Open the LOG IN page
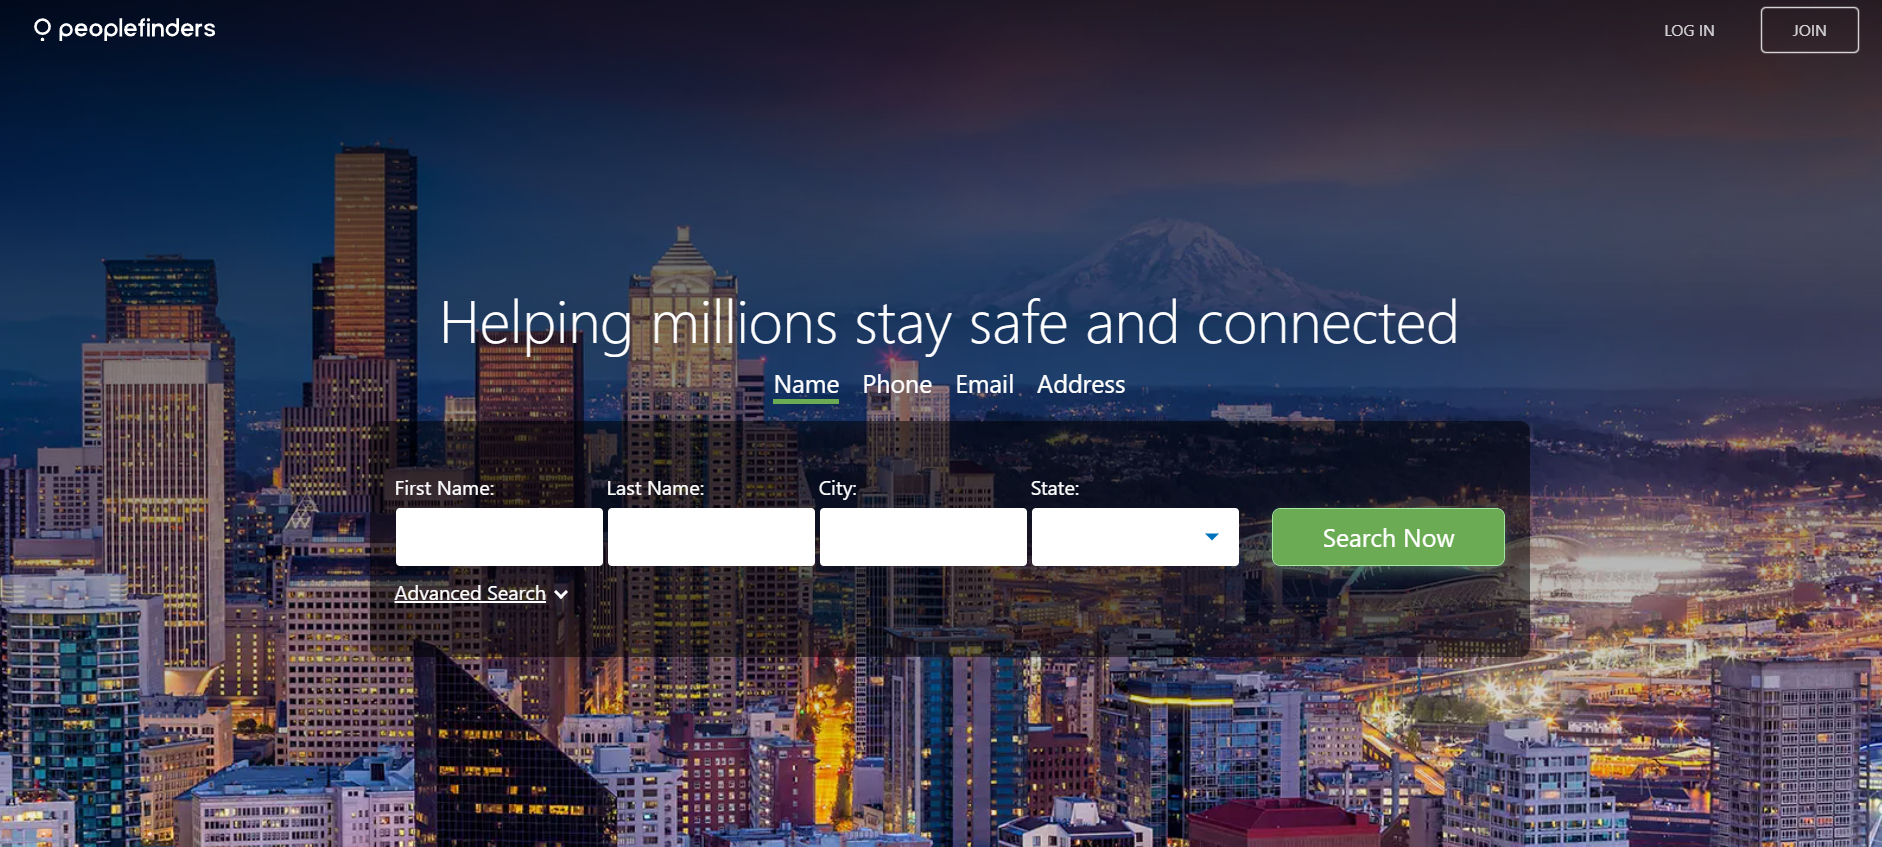 1689,31
